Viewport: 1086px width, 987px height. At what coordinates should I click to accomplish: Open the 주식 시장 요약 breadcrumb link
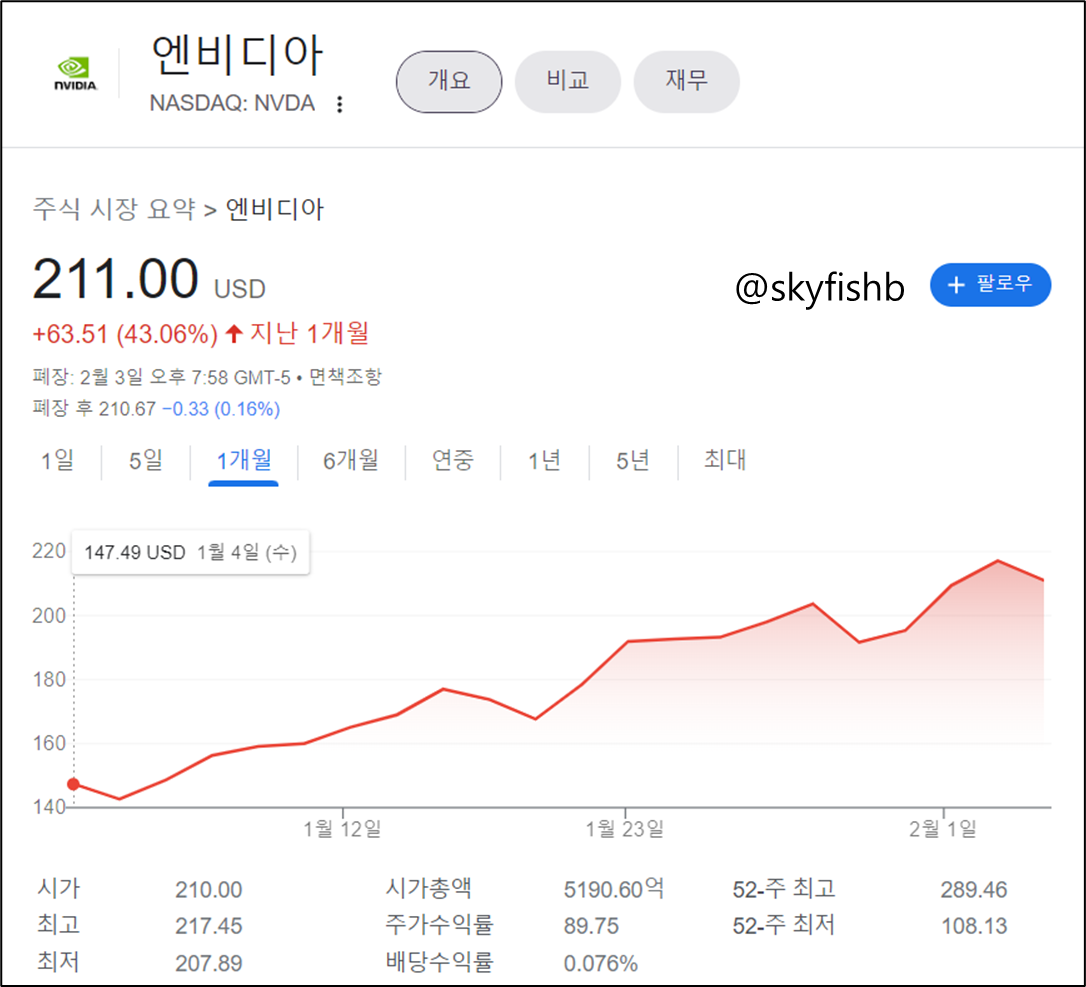point(114,208)
